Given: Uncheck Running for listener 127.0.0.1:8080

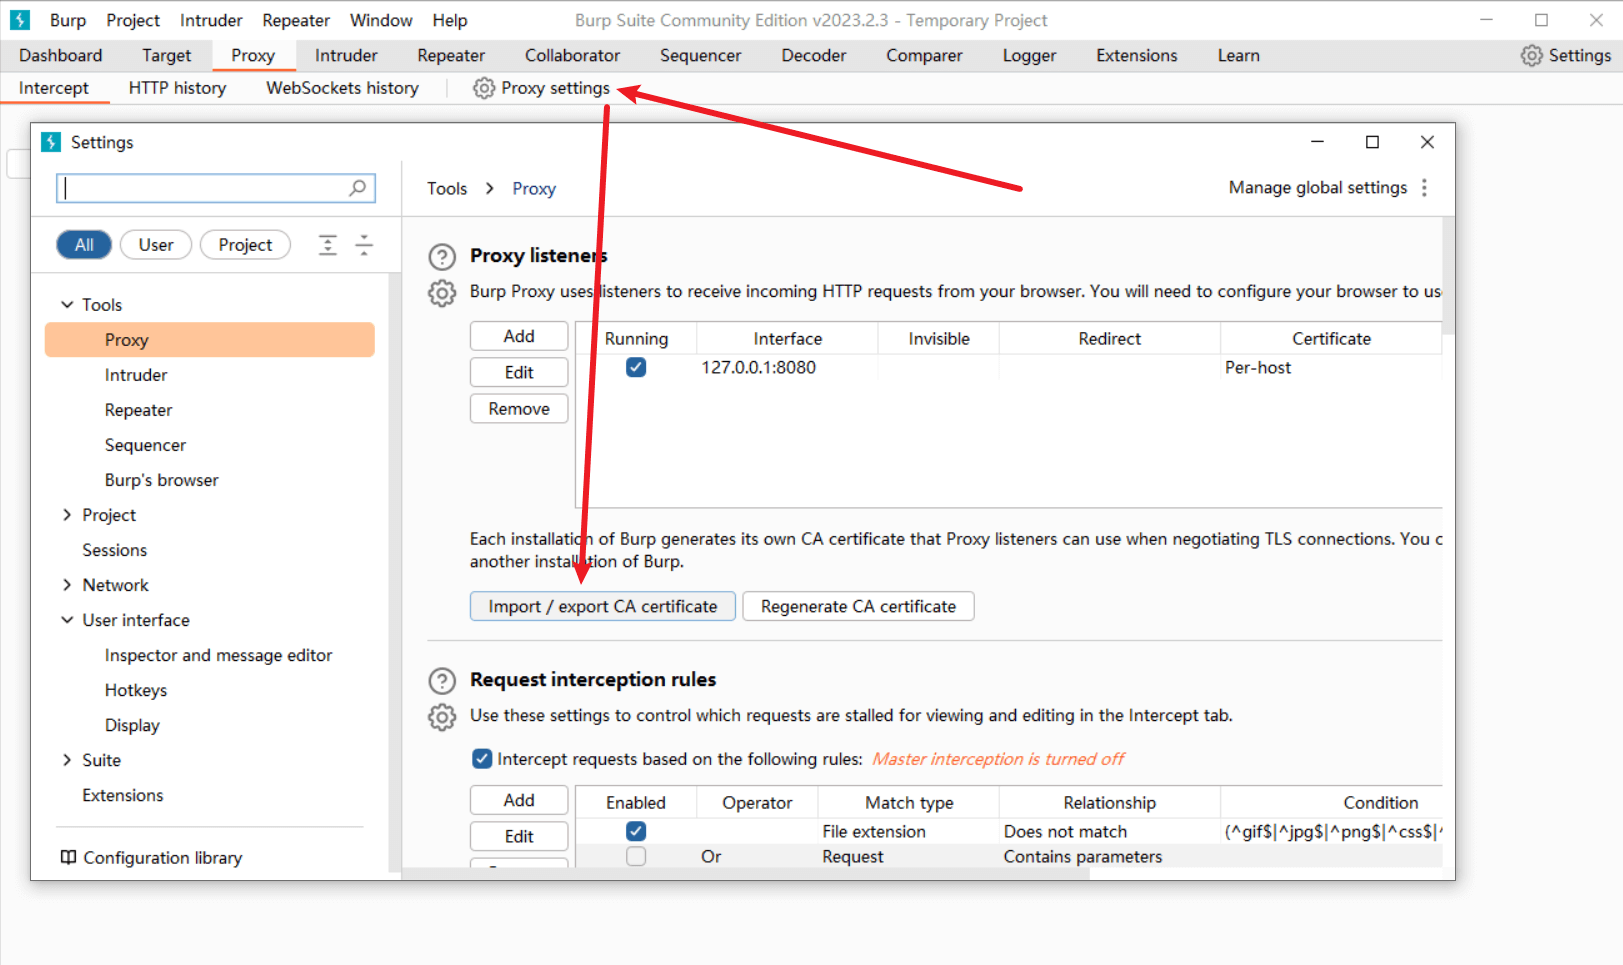Looking at the screenshot, I should [x=636, y=368].
